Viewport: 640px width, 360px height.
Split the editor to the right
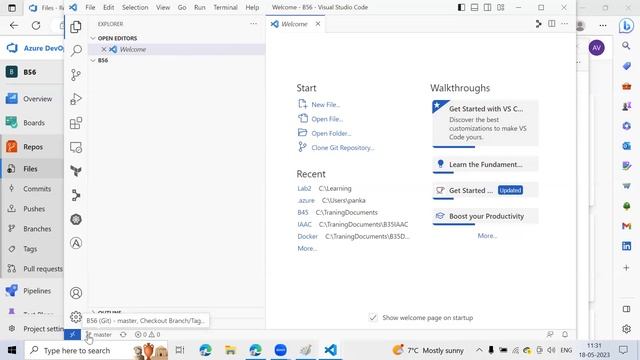(x=551, y=24)
